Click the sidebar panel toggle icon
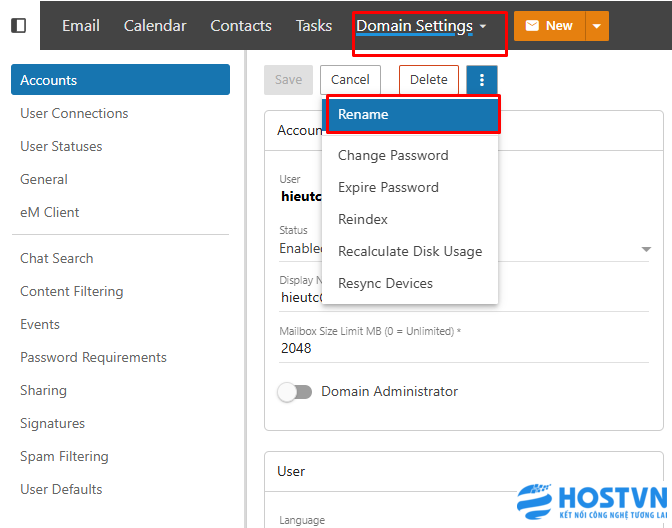Viewport: 672px width, 528px height. [18, 25]
